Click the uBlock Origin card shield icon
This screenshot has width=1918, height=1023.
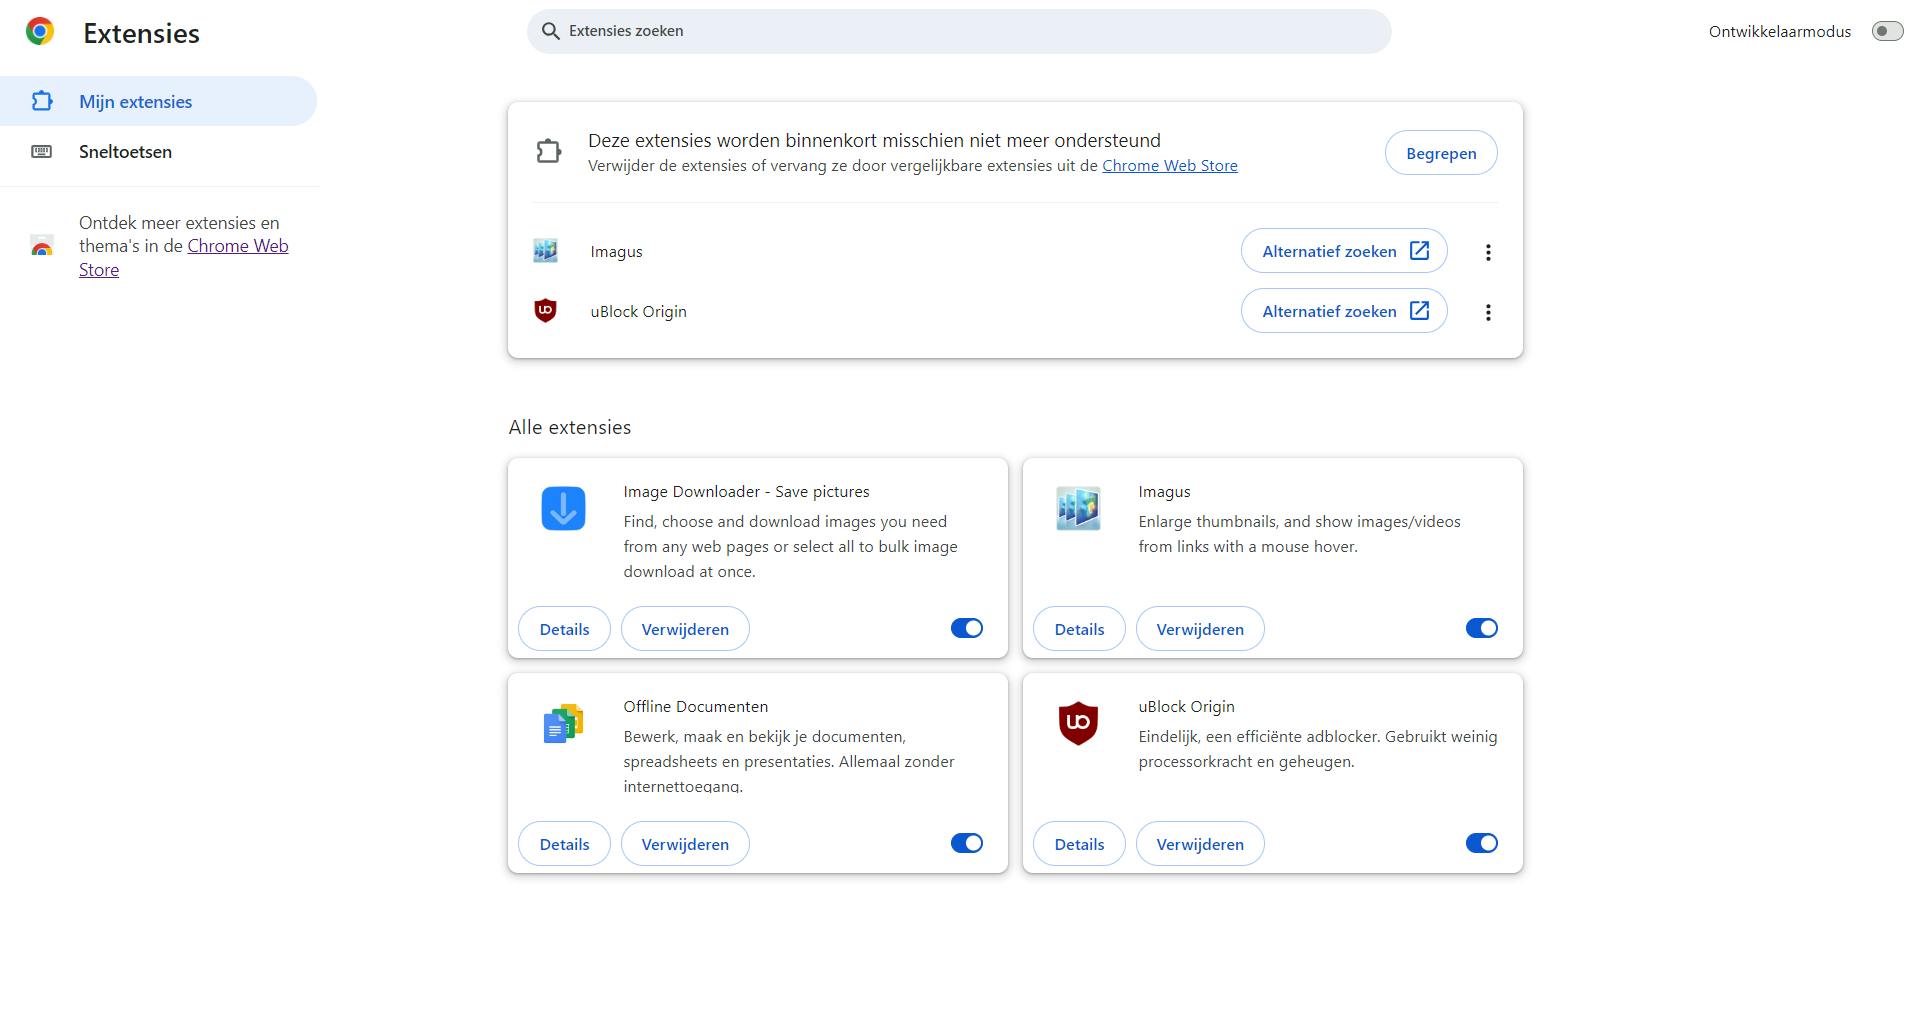click(x=1078, y=723)
